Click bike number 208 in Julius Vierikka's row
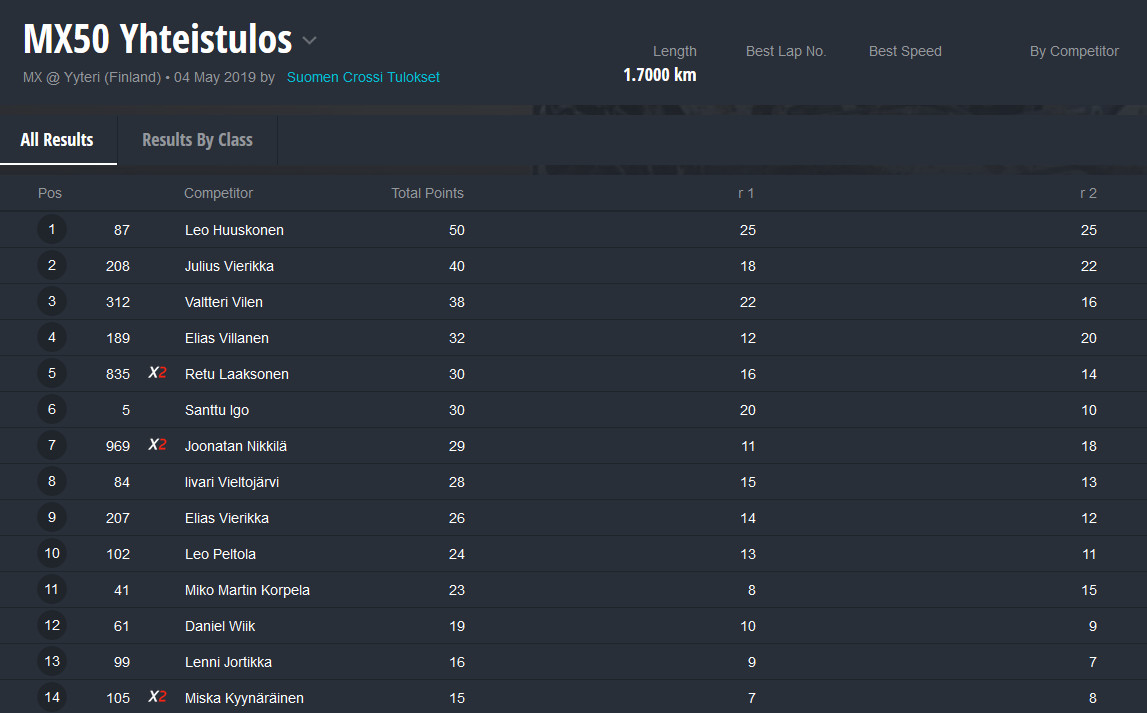The image size is (1147, 713). (118, 266)
